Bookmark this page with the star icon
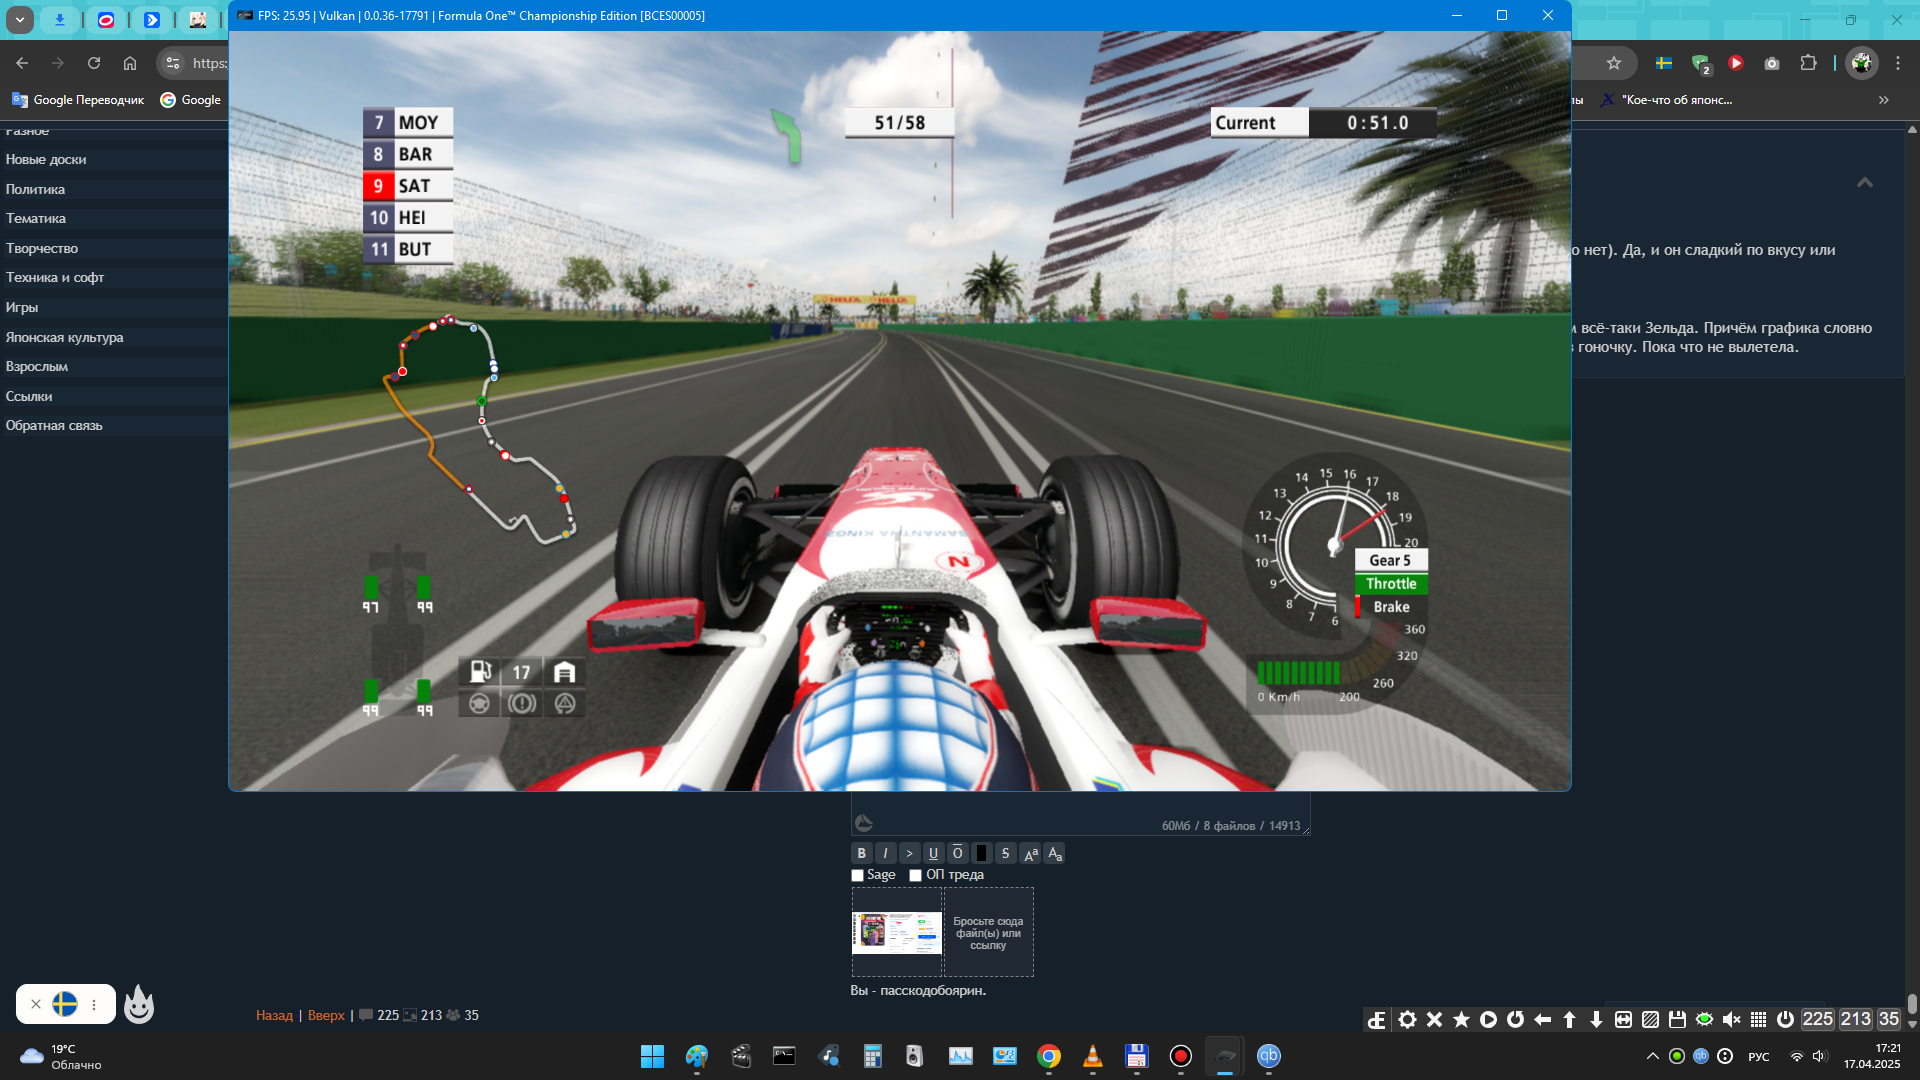Viewport: 1920px width, 1080px height. [1614, 63]
